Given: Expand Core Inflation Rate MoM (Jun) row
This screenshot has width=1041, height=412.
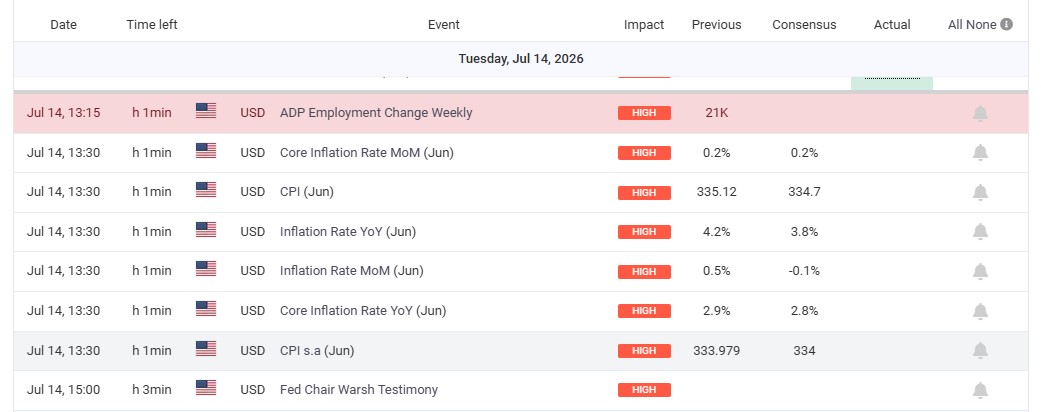Looking at the screenshot, I should (x=520, y=153).
